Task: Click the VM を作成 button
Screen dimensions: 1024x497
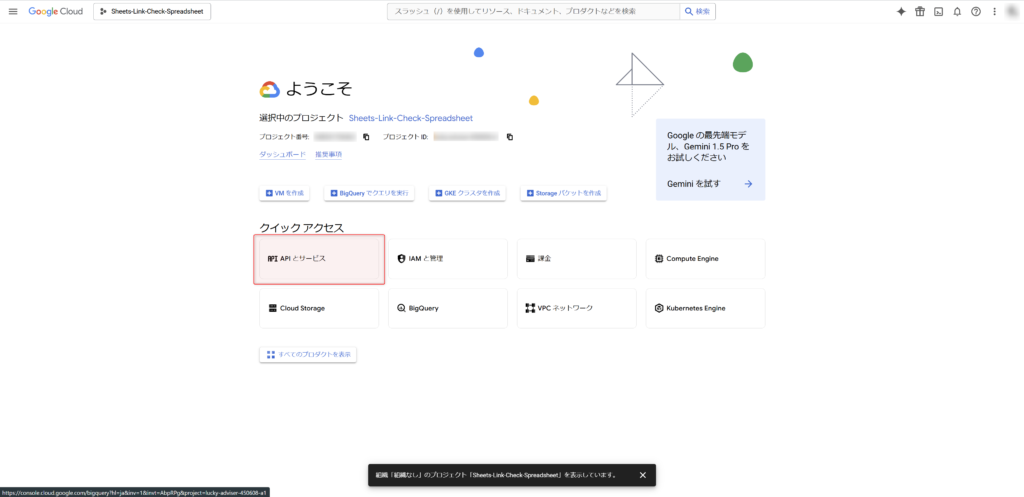Action: pyautogui.click(x=285, y=192)
